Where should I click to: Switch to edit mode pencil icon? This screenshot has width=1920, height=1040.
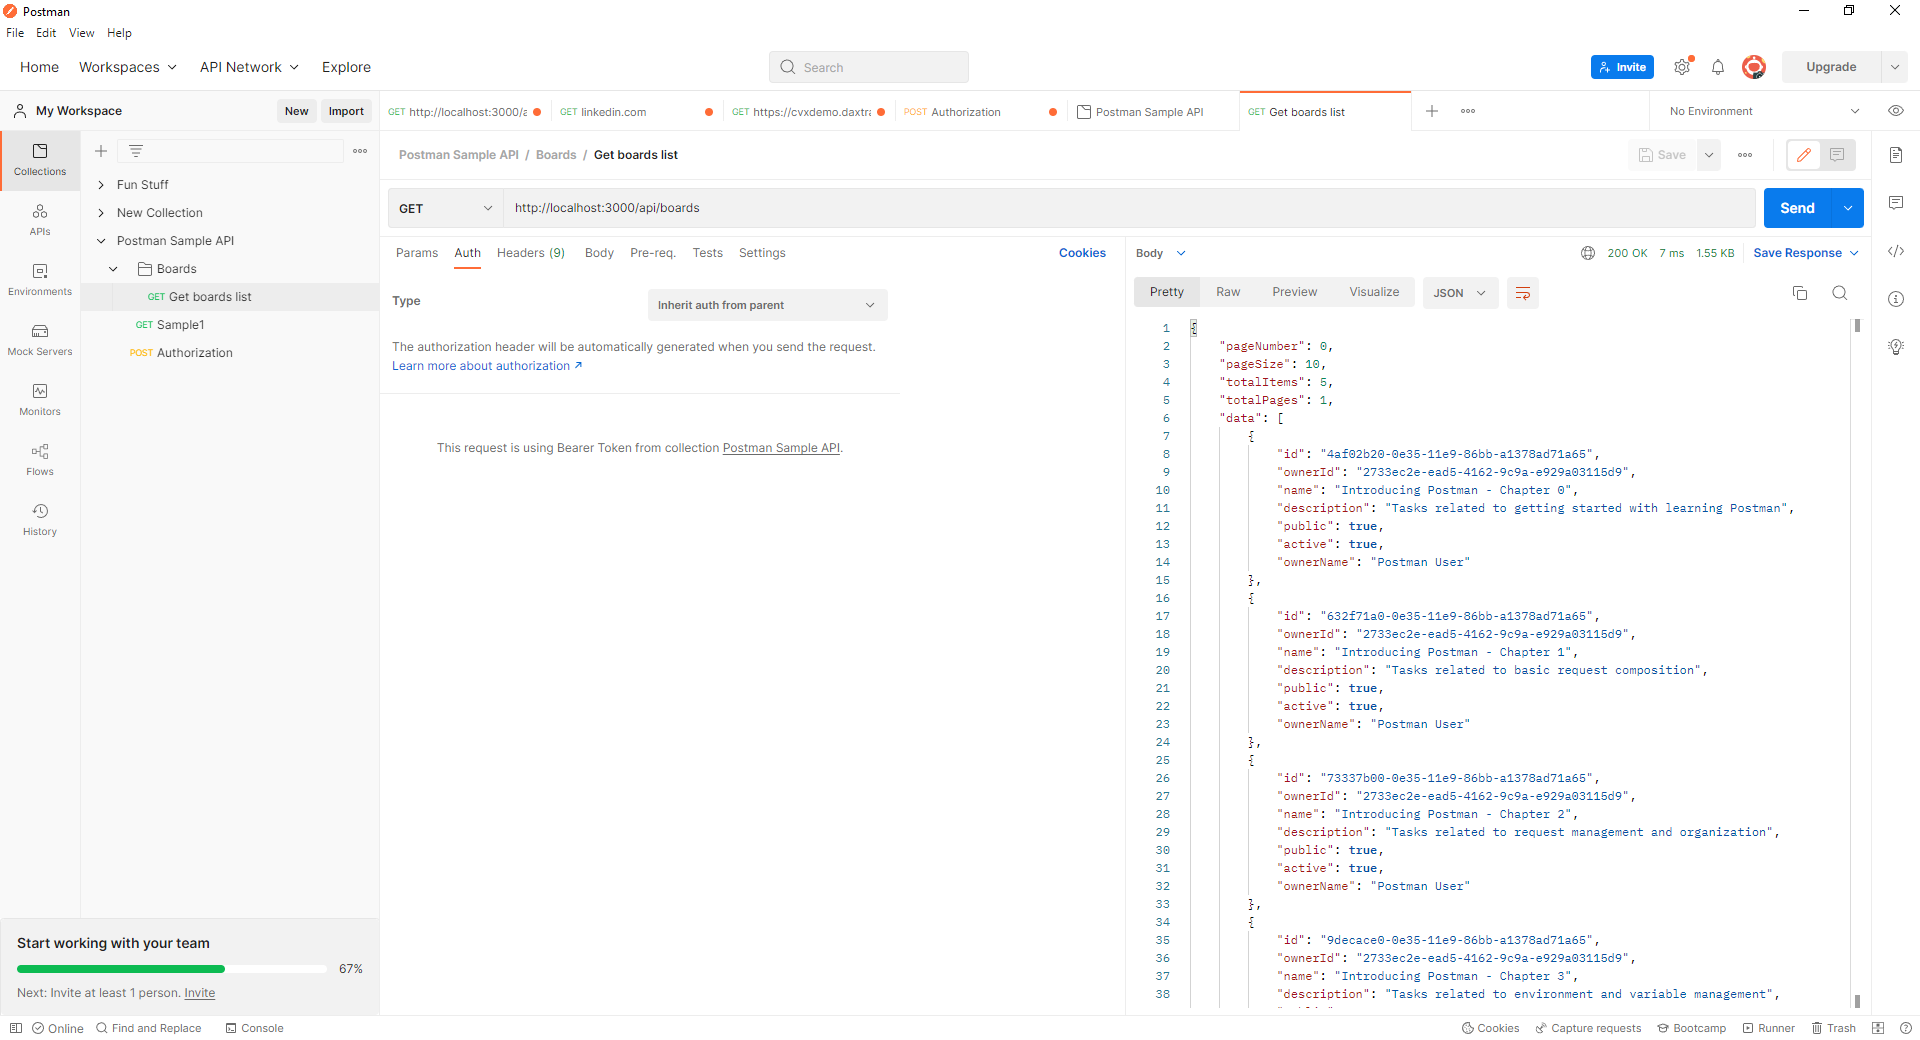click(1804, 155)
